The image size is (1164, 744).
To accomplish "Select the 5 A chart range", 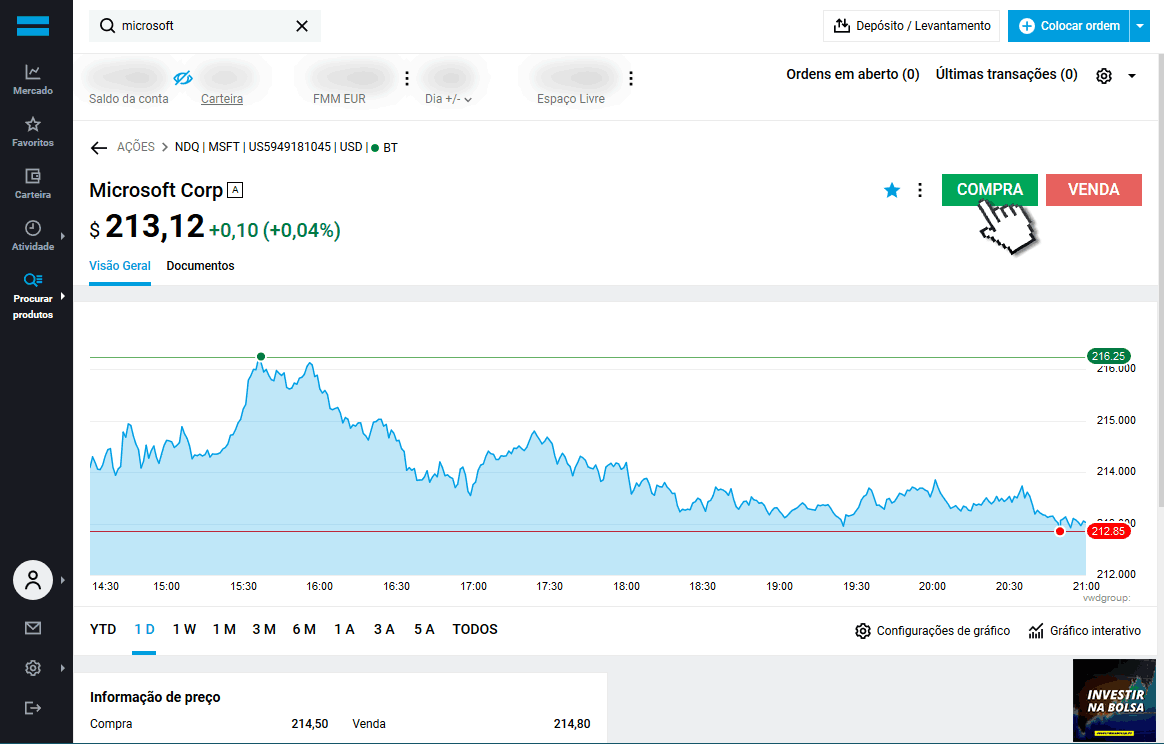I will (424, 630).
